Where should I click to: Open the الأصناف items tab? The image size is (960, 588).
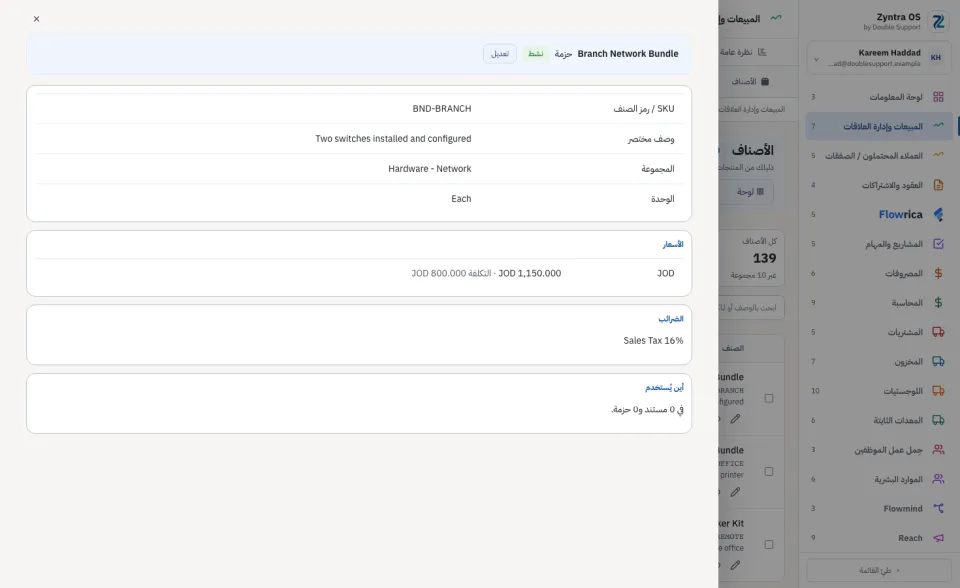point(750,81)
